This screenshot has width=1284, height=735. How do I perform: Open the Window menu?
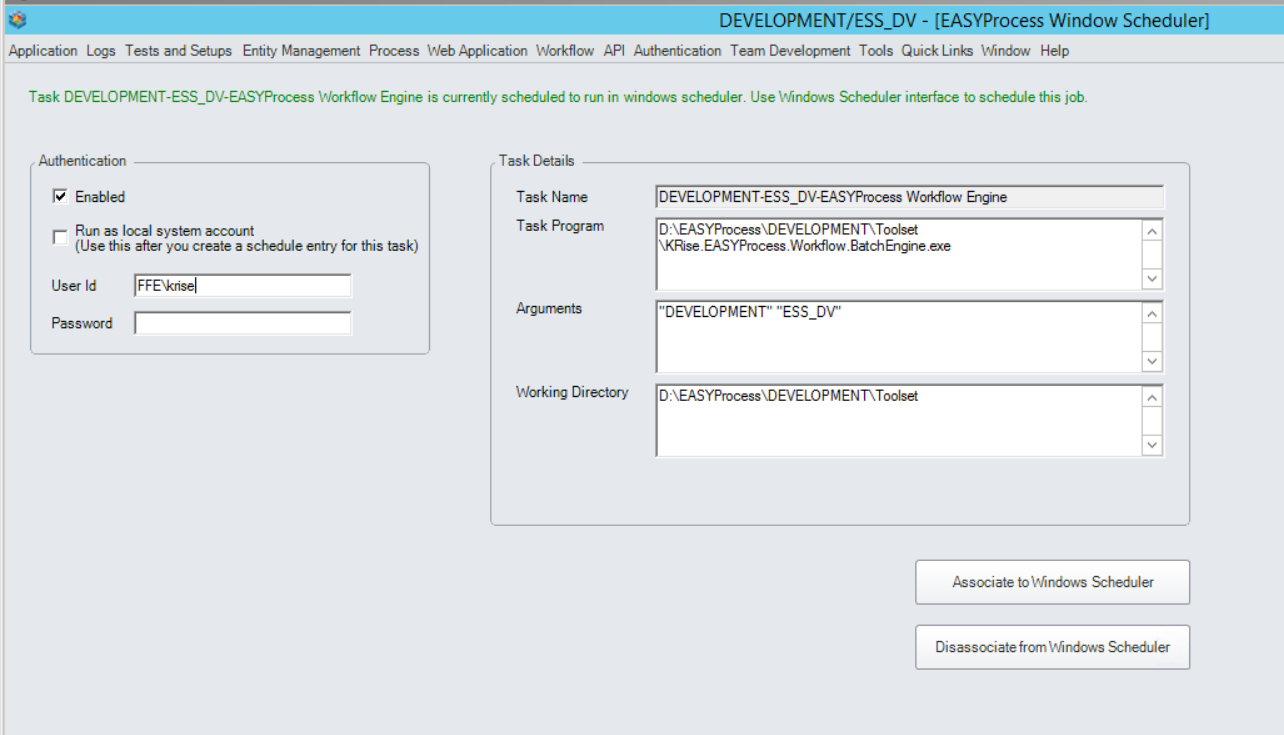click(1006, 51)
